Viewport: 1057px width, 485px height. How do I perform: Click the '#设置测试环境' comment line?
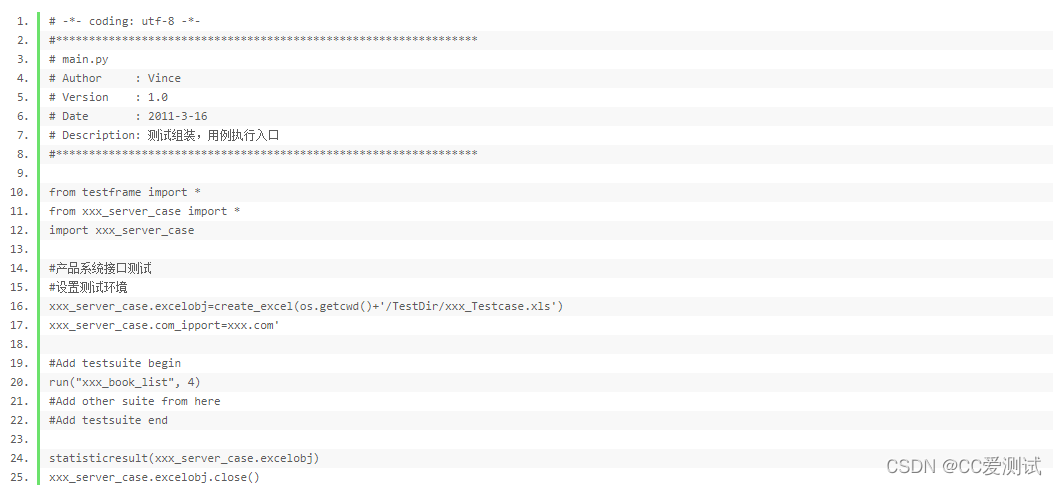(88, 287)
